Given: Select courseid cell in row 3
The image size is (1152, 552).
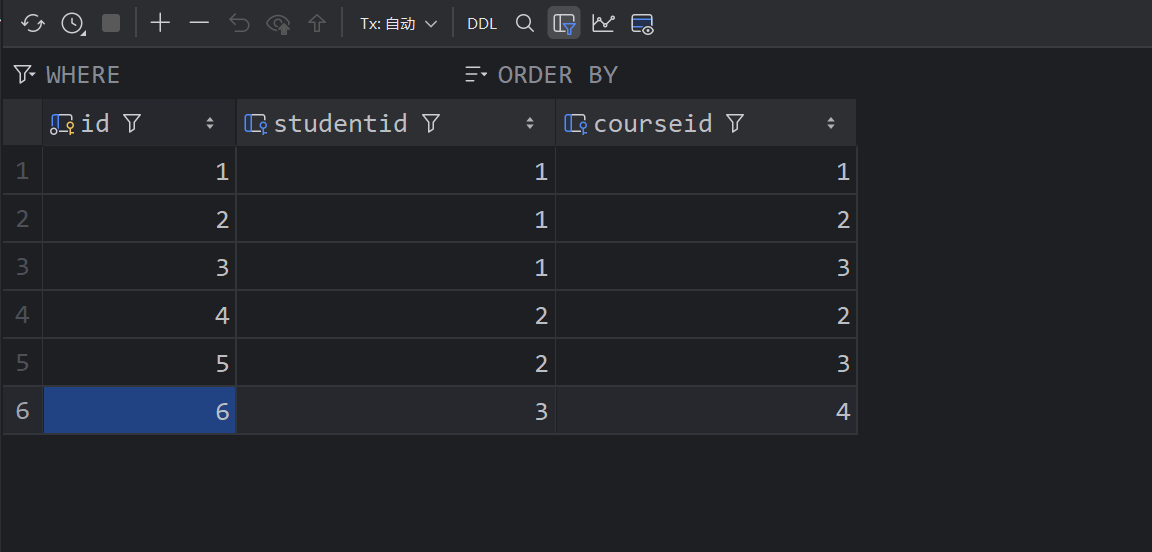Looking at the screenshot, I should 706,266.
